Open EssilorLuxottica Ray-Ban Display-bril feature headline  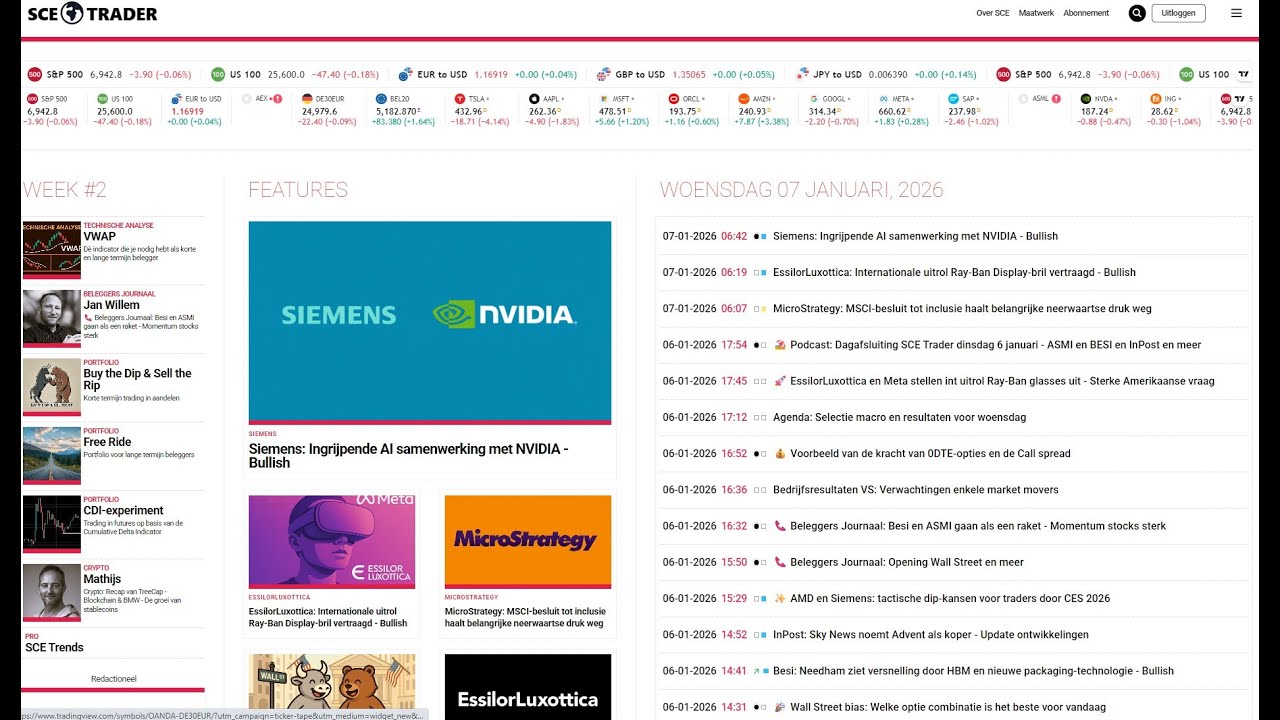(x=328, y=617)
